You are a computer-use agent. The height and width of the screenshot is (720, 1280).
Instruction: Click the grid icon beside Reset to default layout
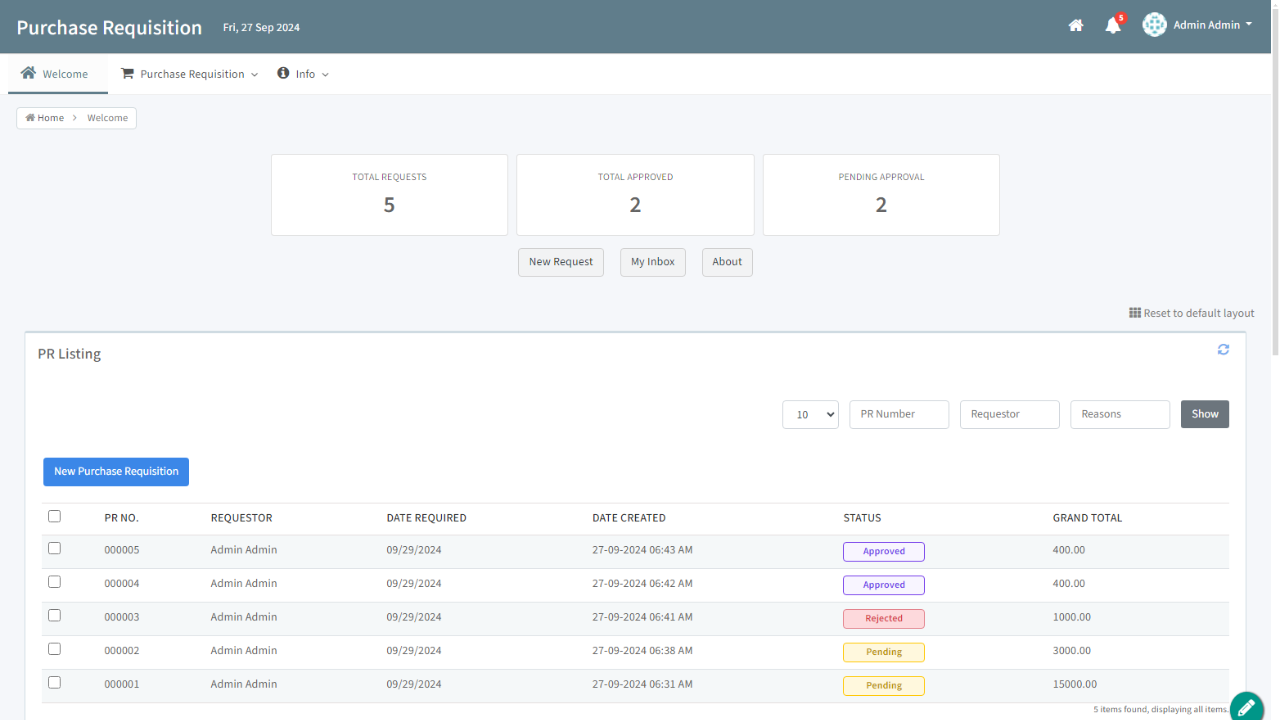click(x=1135, y=313)
